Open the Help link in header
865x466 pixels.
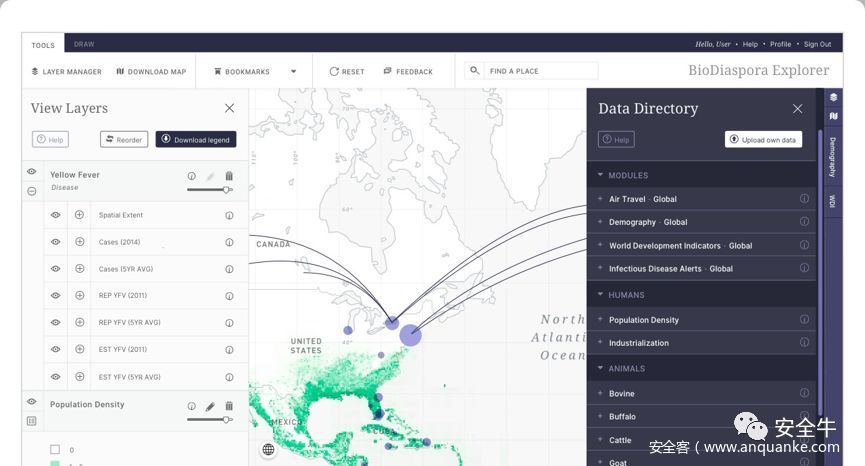[x=750, y=44]
